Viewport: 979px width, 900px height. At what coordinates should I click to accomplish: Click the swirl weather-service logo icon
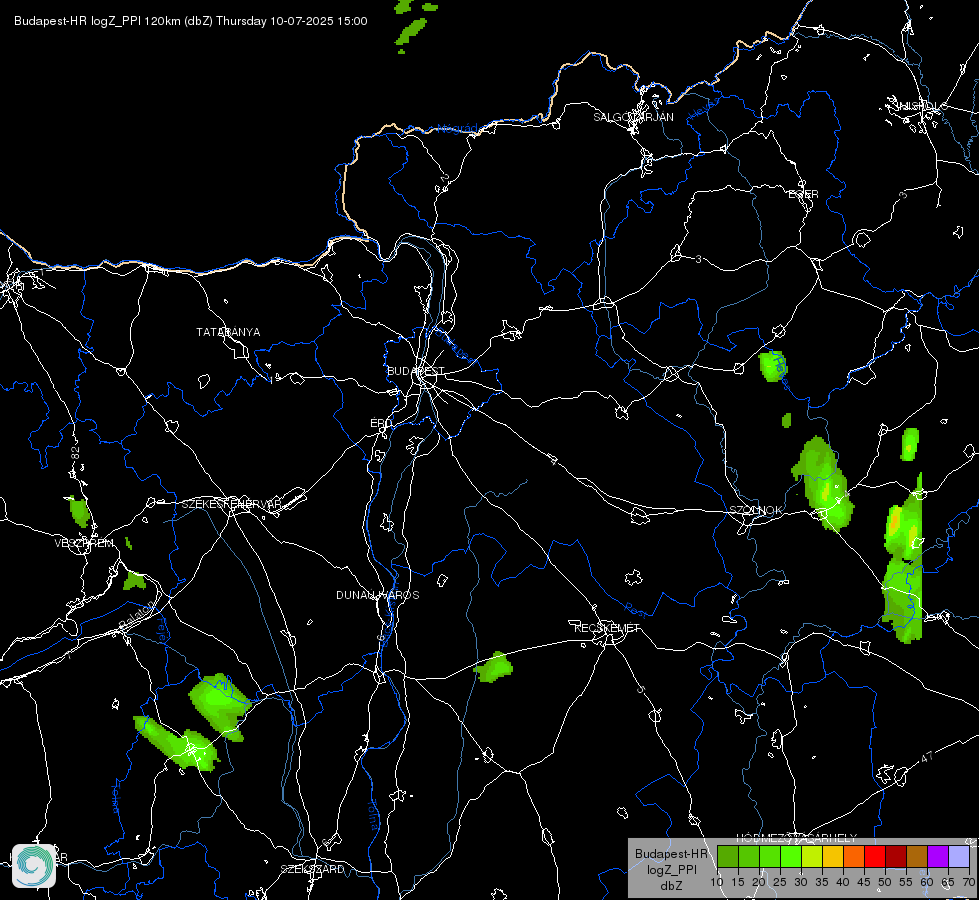click(x=34, y=866)
